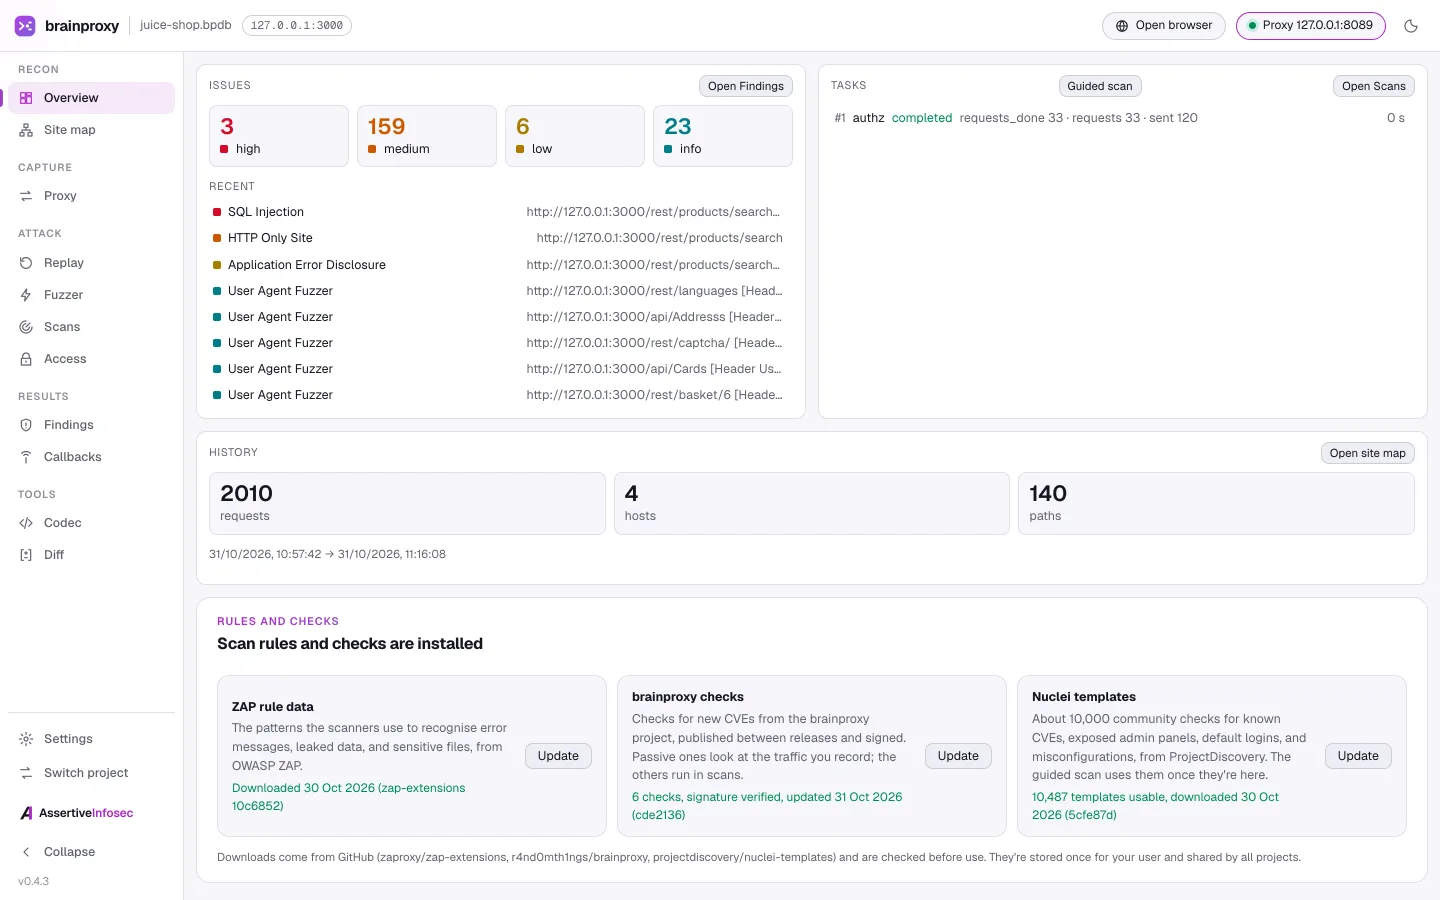Viewport: 1440px width, 900px height.
Task: Select the 159 medium issues card
Action: (427, 136)
